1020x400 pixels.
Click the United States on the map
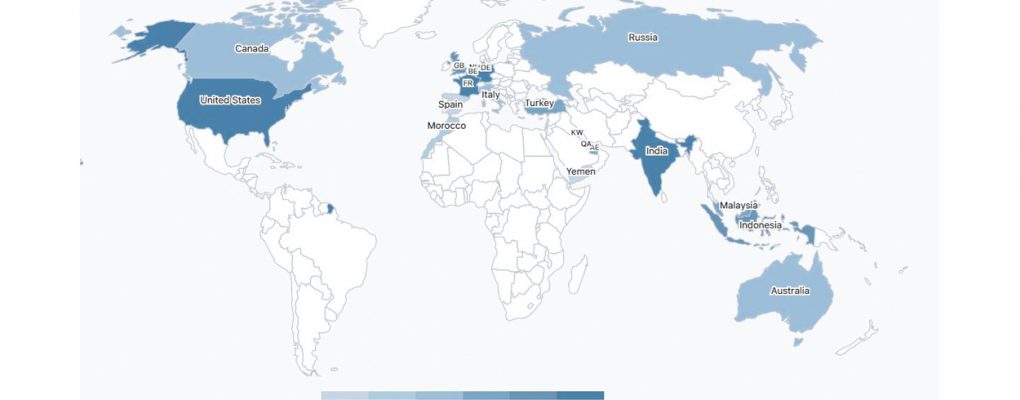coord(230,100)
